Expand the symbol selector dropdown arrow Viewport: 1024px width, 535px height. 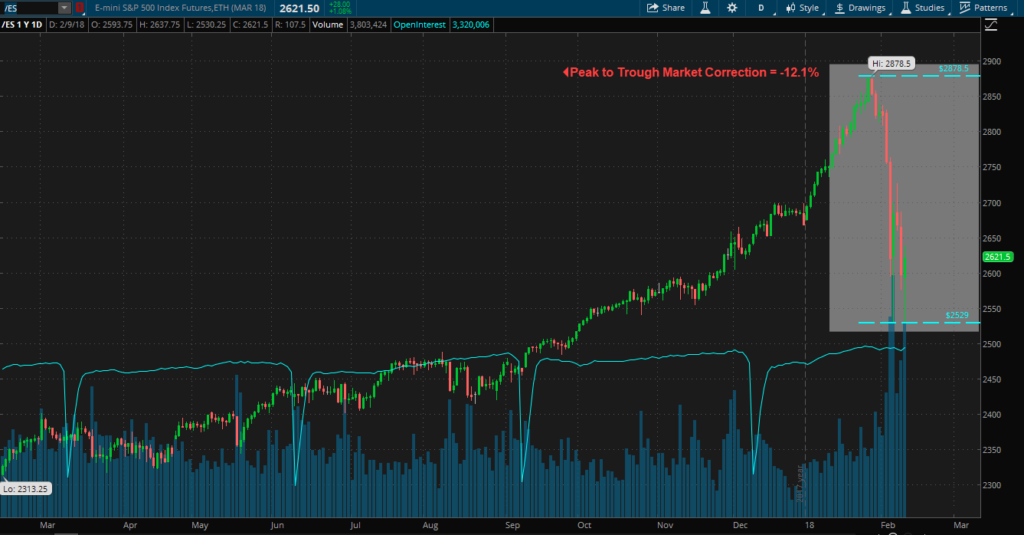tap(64, 8)
